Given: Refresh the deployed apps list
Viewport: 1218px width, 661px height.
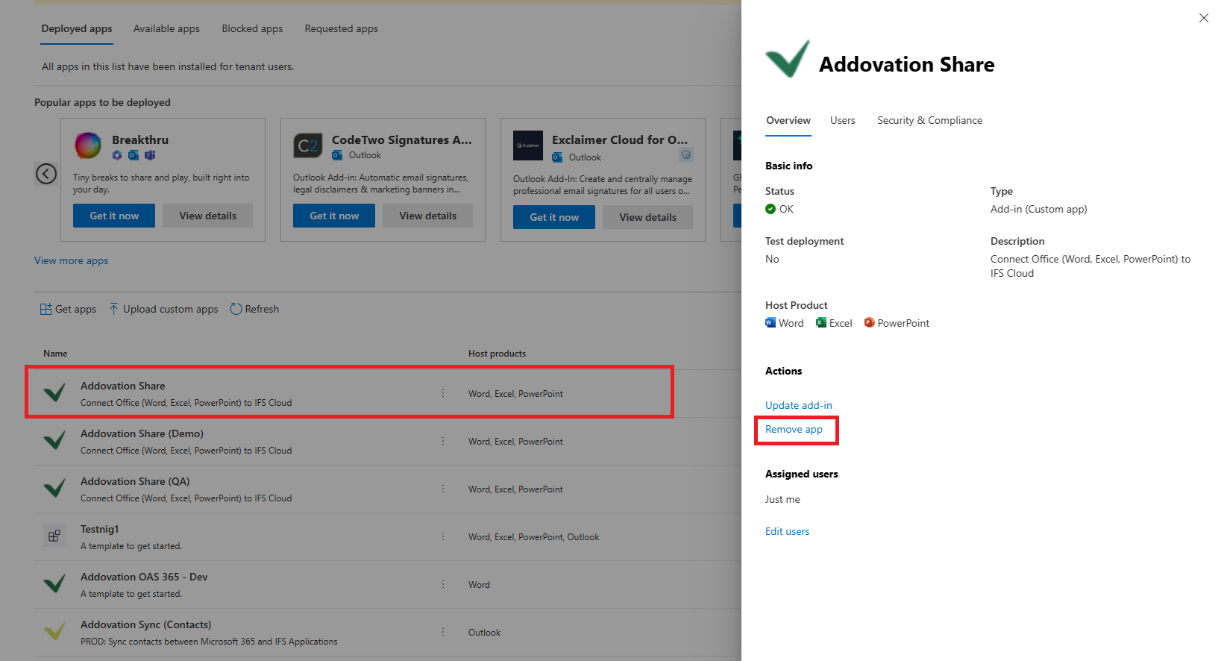Looking at the screenshot, I should coord(254,309).
